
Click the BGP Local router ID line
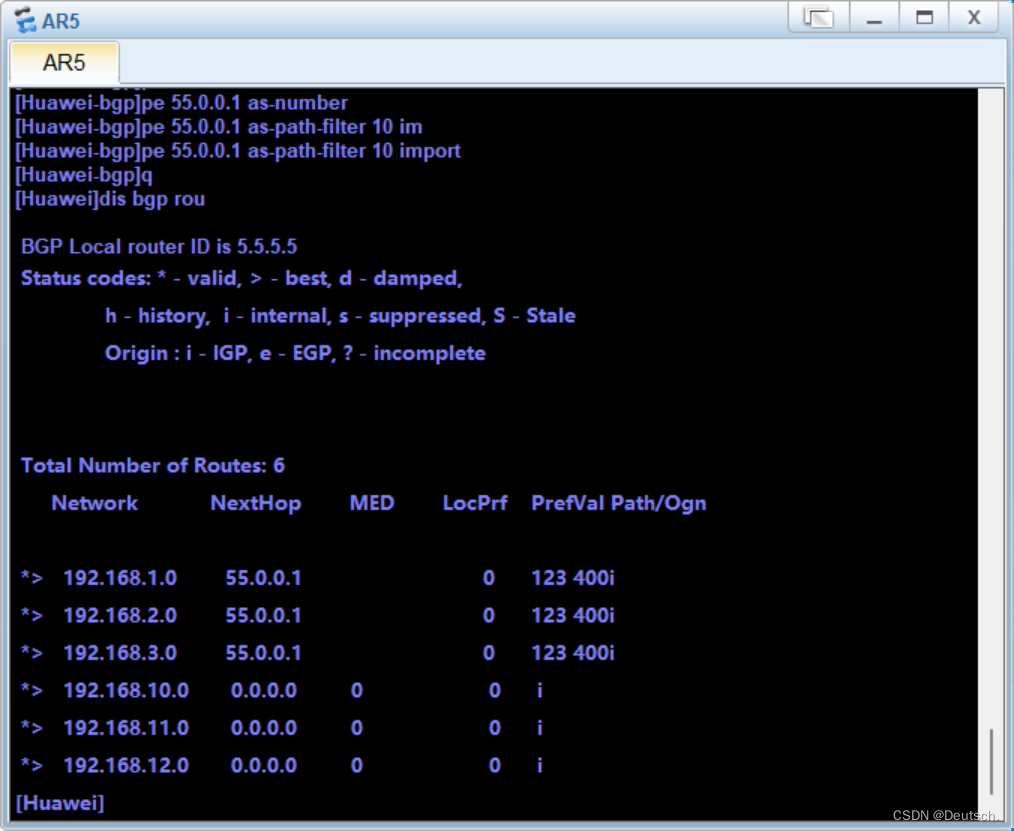159,246
